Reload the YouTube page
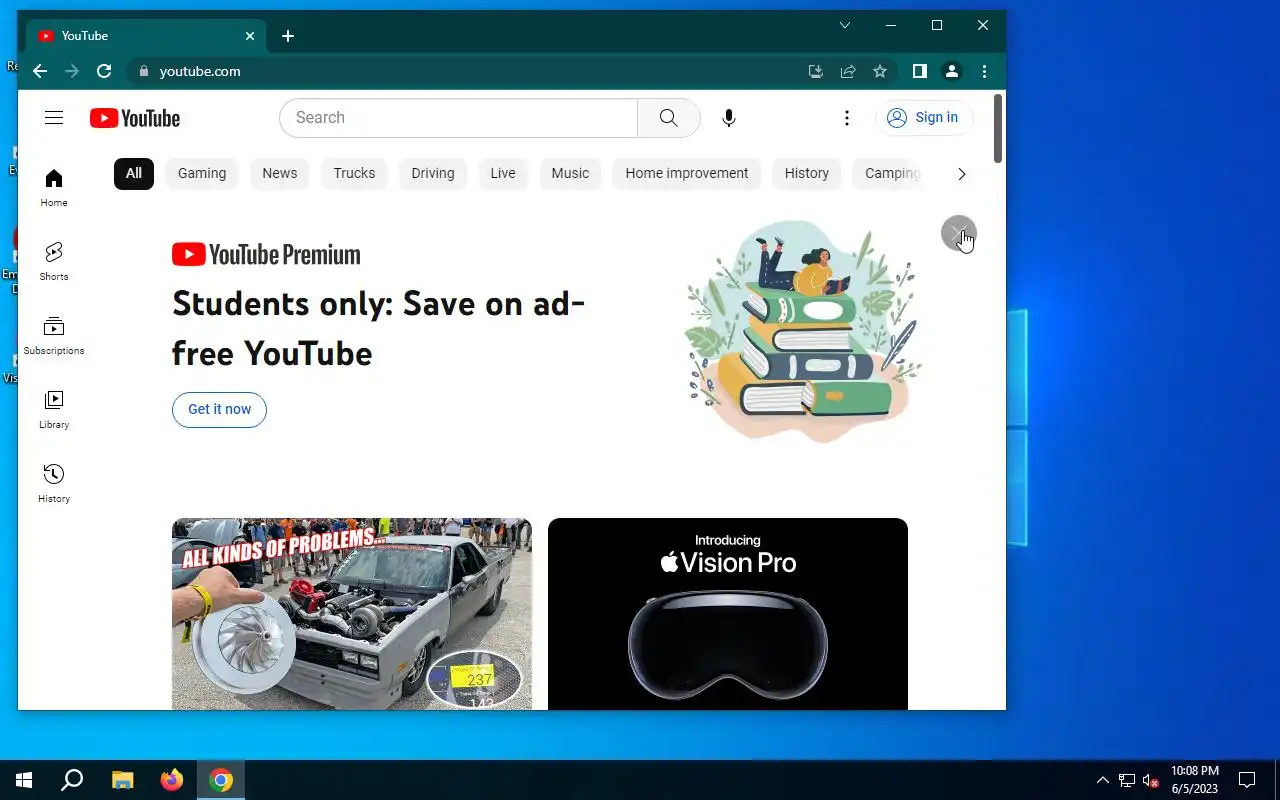The image size is (1280, 800). (104, 71)
